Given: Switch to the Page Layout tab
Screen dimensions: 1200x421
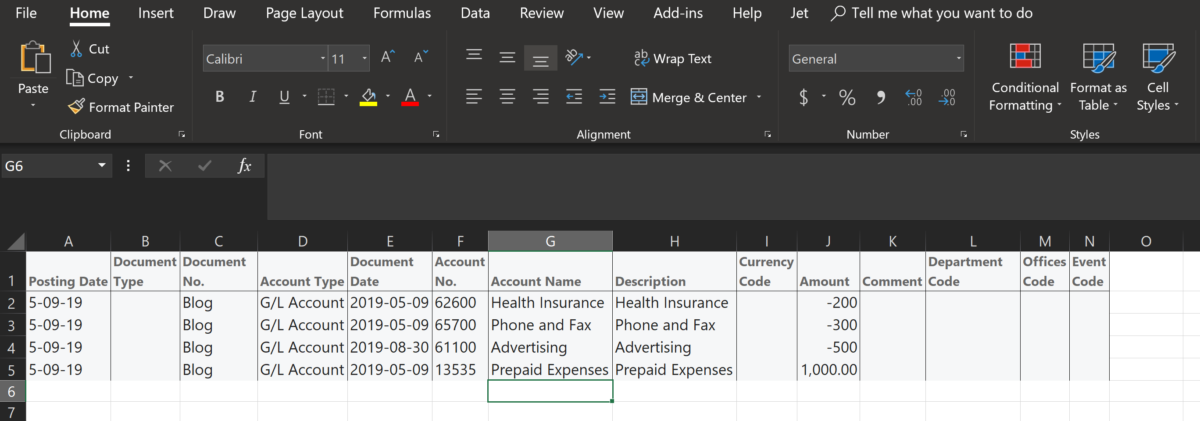Looking at the screenshot, I should [305, 13].
